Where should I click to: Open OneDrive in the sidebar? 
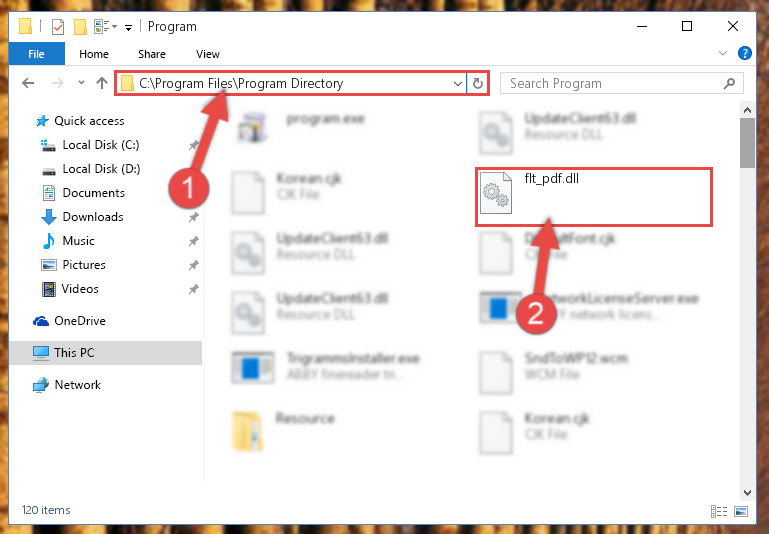coord(79,321)
